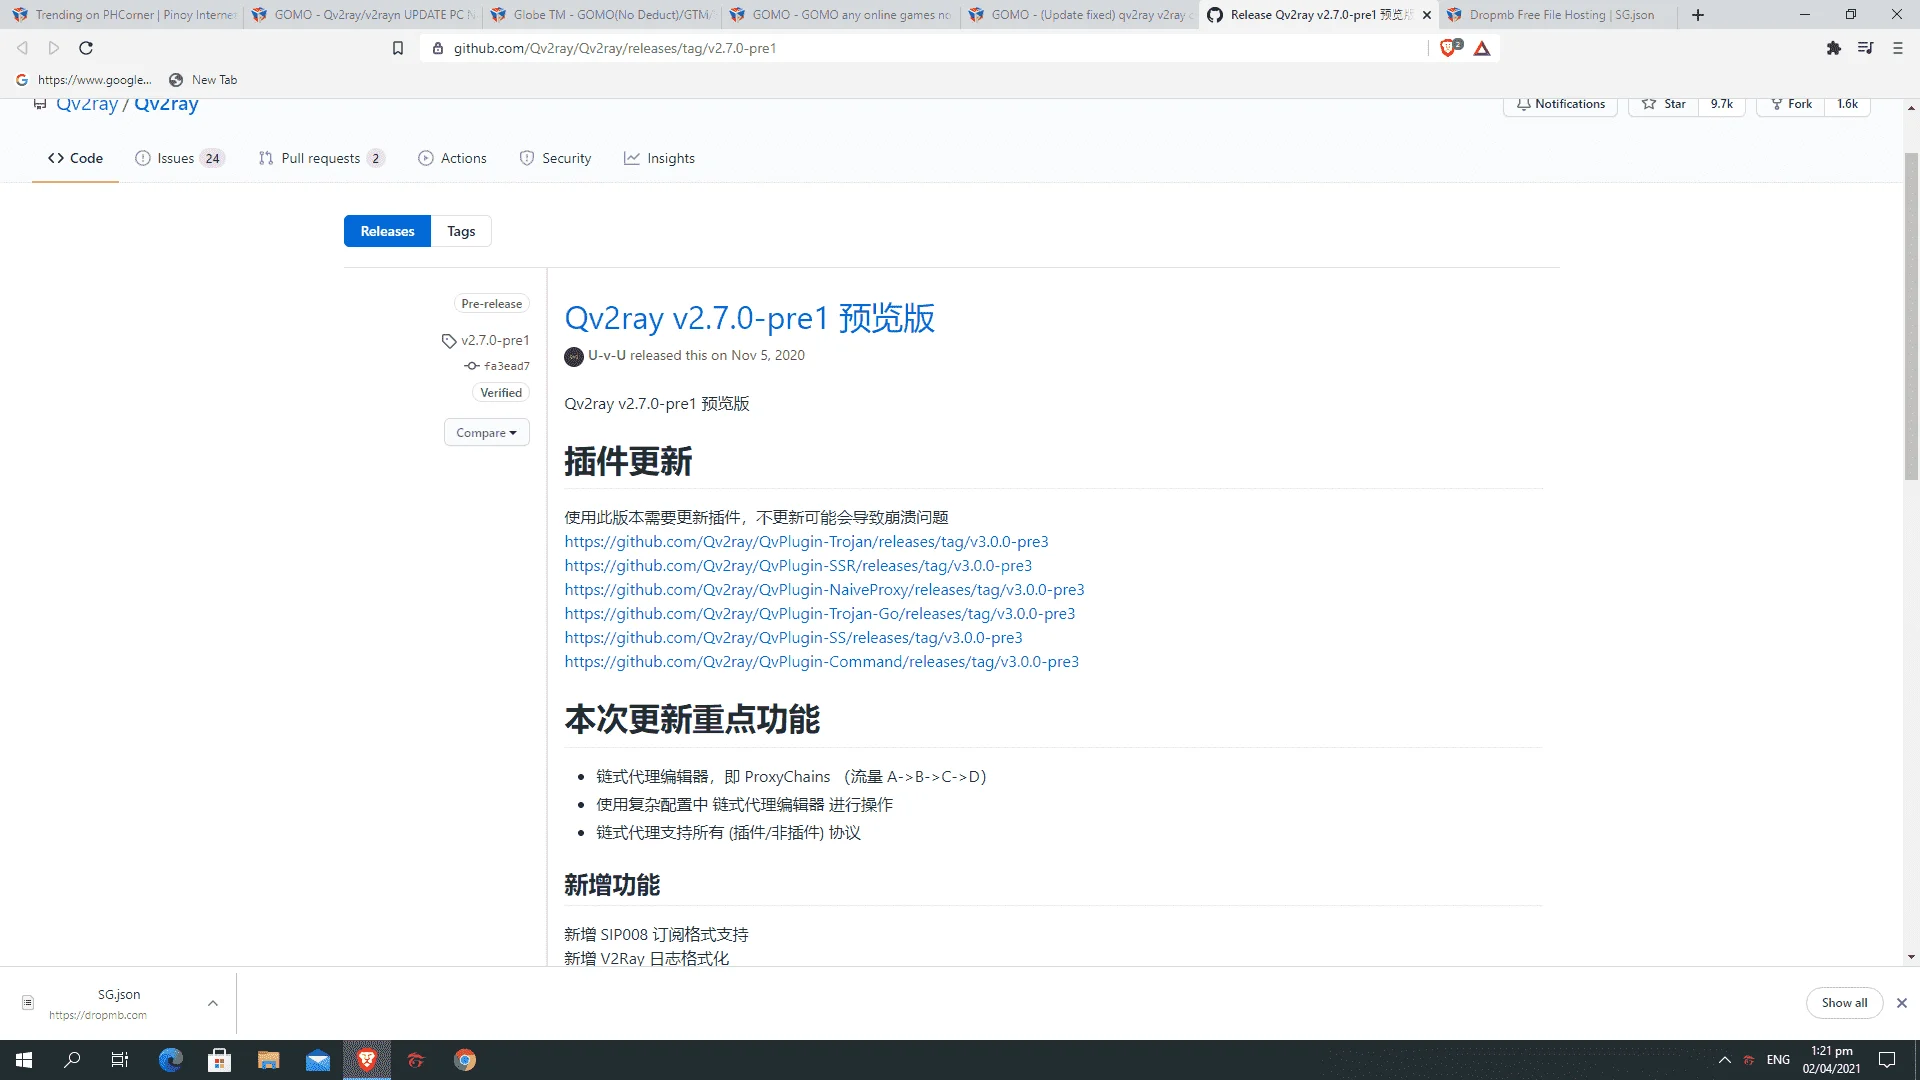Open the Insights tab

click(x=659, y=158)
